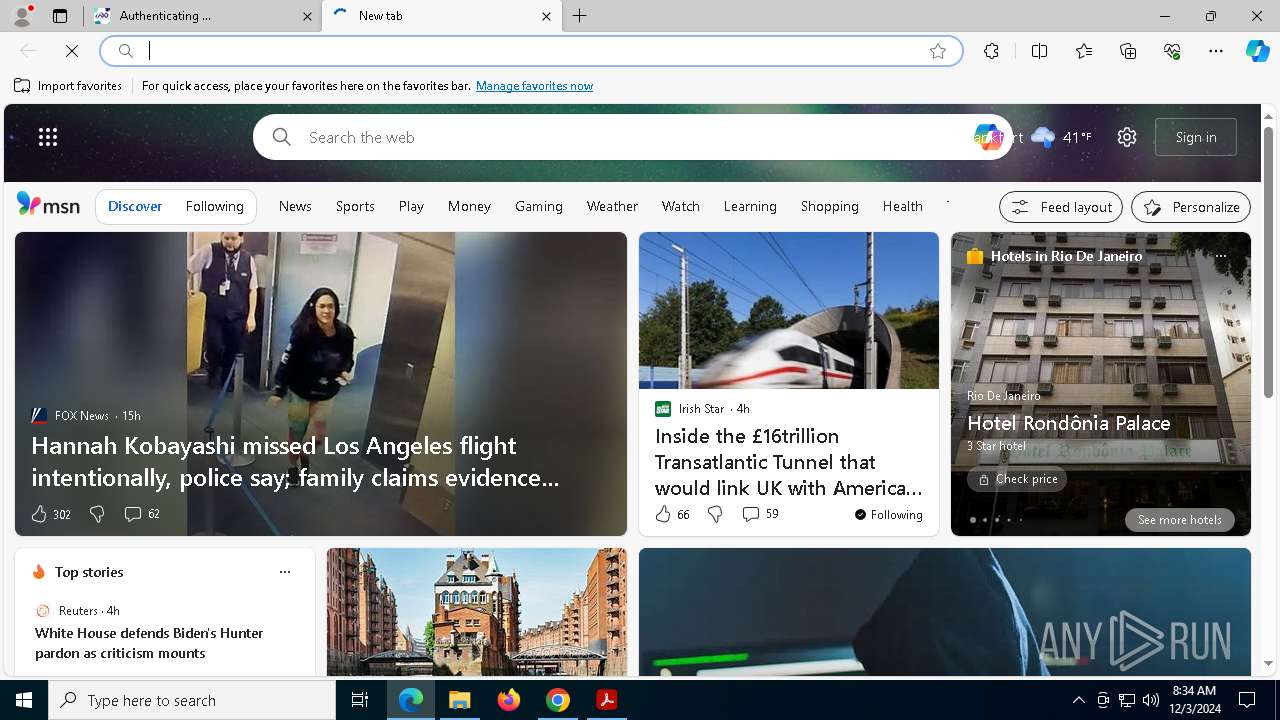Dislike the Transatlantic Tunnel article
This screenshot has width=1280, height=720.
(x=715, y=514)
